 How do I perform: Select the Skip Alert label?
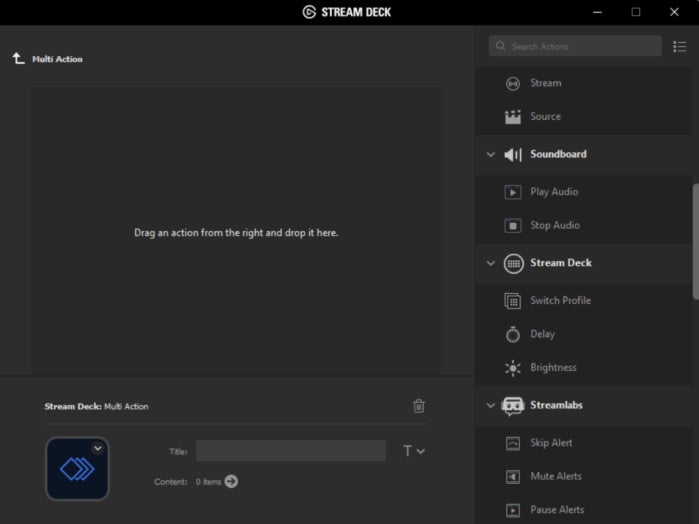[551, 443]
